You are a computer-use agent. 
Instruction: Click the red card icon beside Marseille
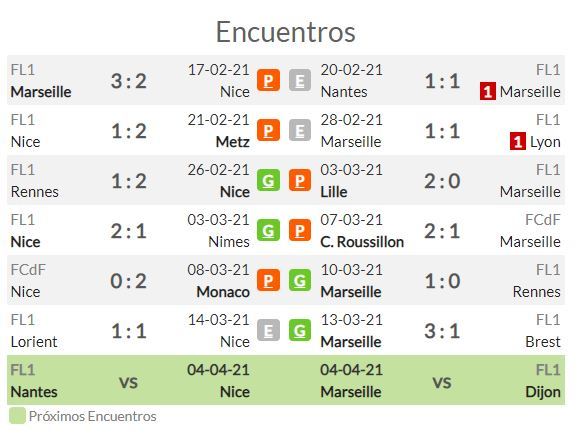(488, 92)
